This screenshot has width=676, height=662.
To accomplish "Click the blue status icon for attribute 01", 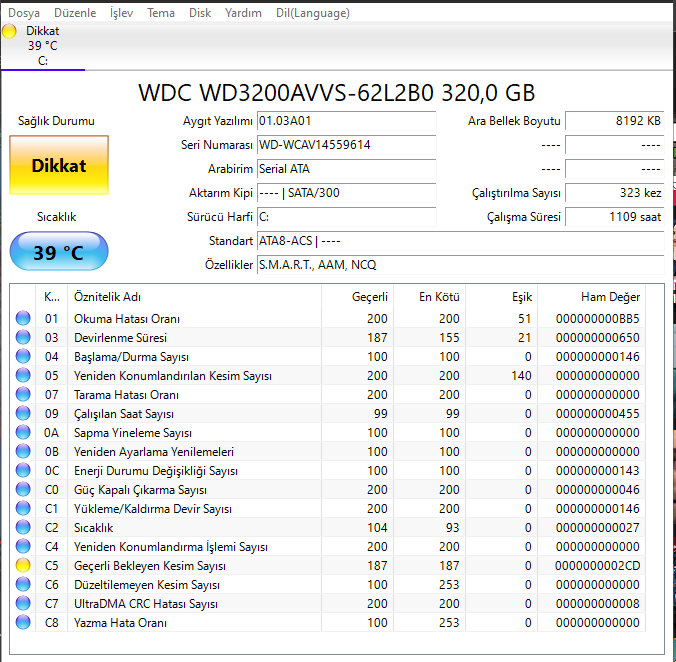I will coord(23,319).
